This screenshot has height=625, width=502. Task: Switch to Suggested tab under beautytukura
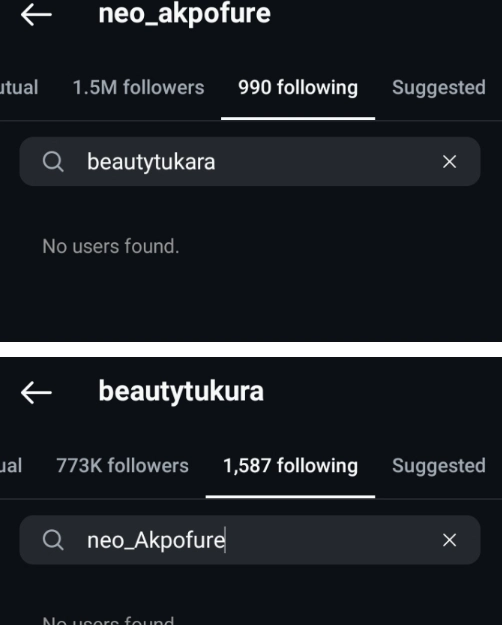[439, 466]
